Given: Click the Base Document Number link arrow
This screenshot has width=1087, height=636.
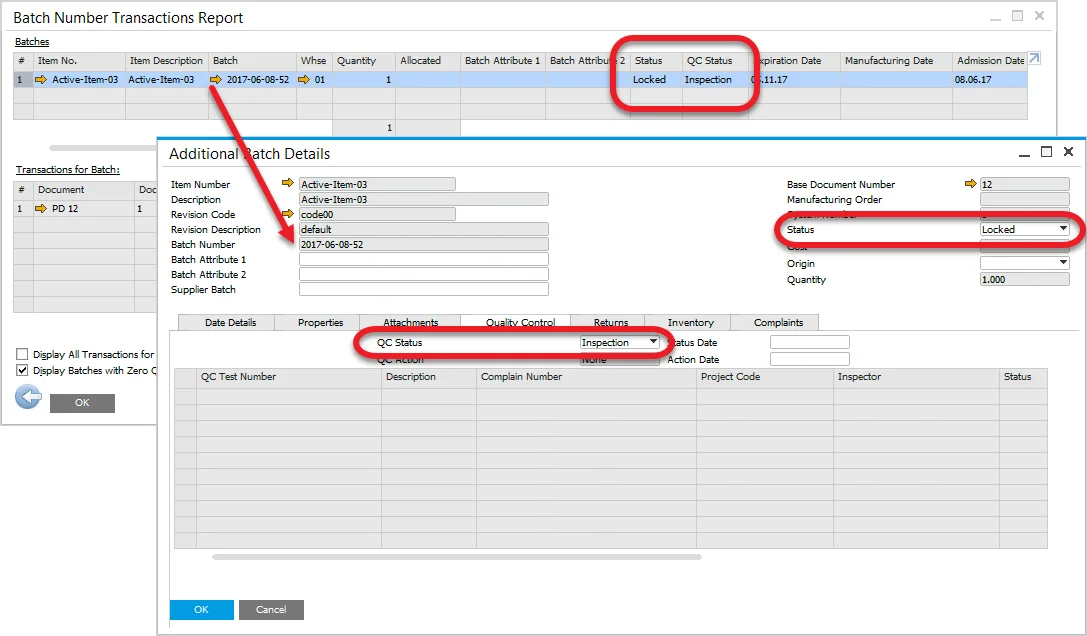Looking at the screenshot, I should pyautogui.click(x=970, y=184).
